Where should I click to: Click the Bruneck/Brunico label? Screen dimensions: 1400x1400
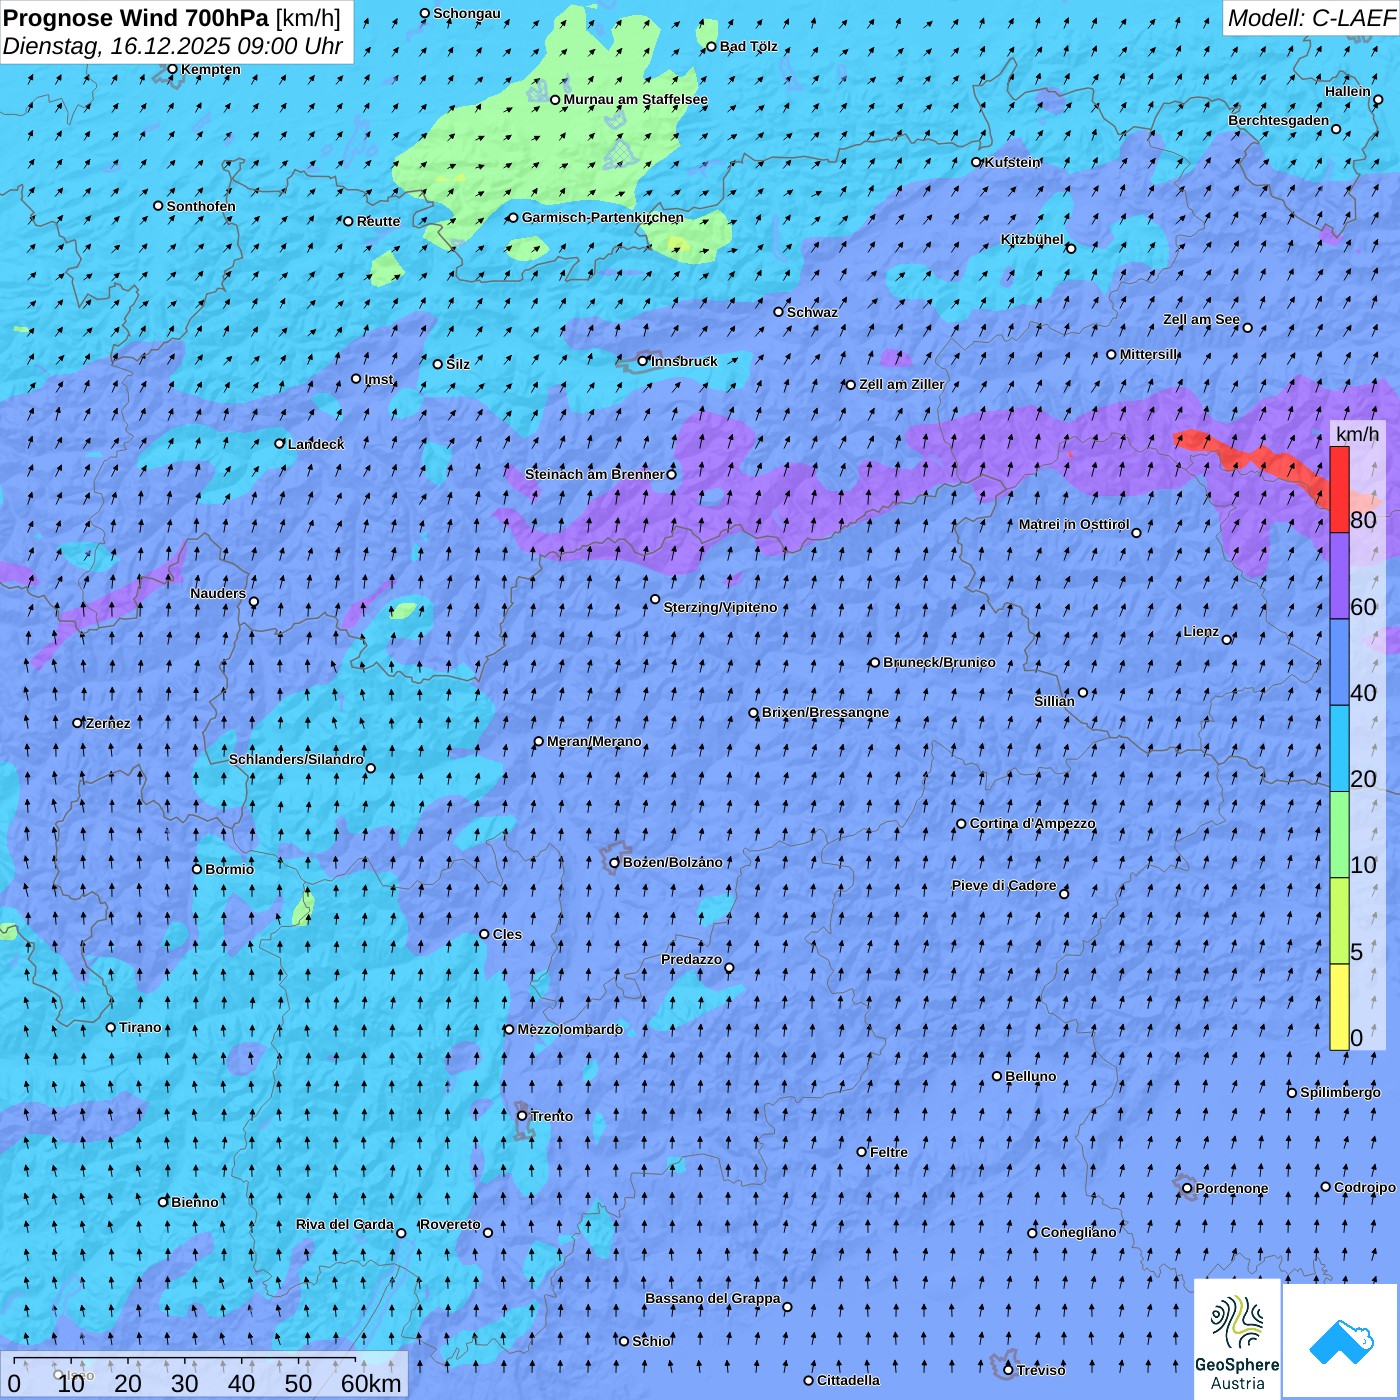coord(939,662)
